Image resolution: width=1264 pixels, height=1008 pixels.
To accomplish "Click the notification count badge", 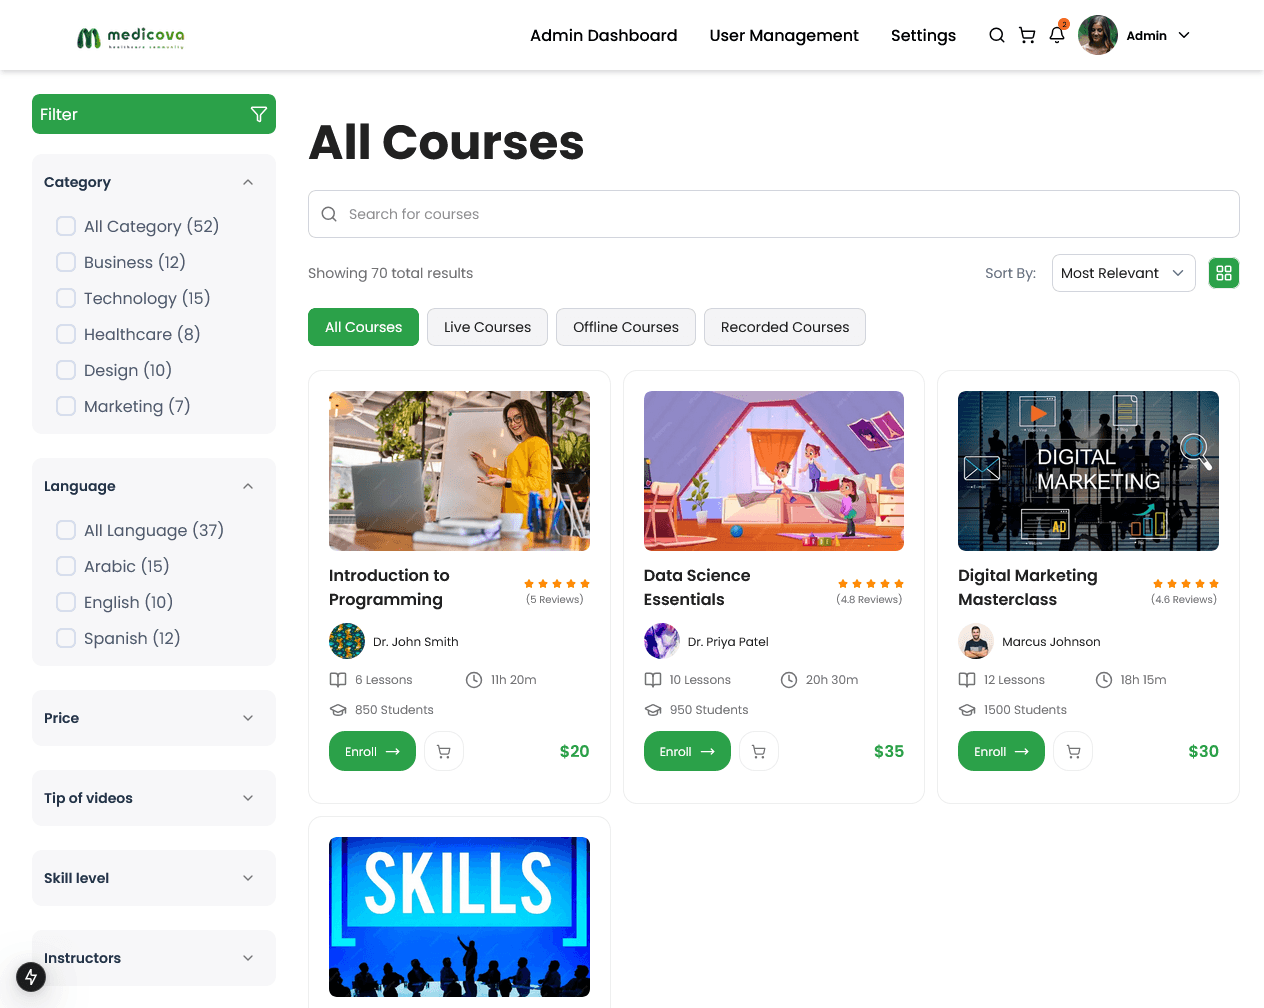I will pyautogui.click(x=1064, y=23).
